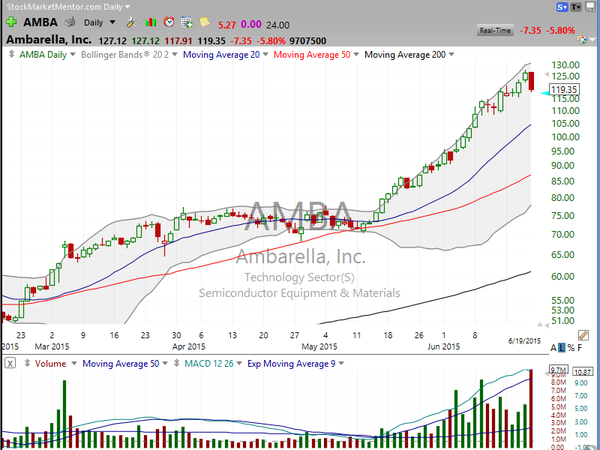Image resolution: width=600 pixels, height=450 pixels.
Task: Open the Volume indicator dropdown
Action: [74, 363]
